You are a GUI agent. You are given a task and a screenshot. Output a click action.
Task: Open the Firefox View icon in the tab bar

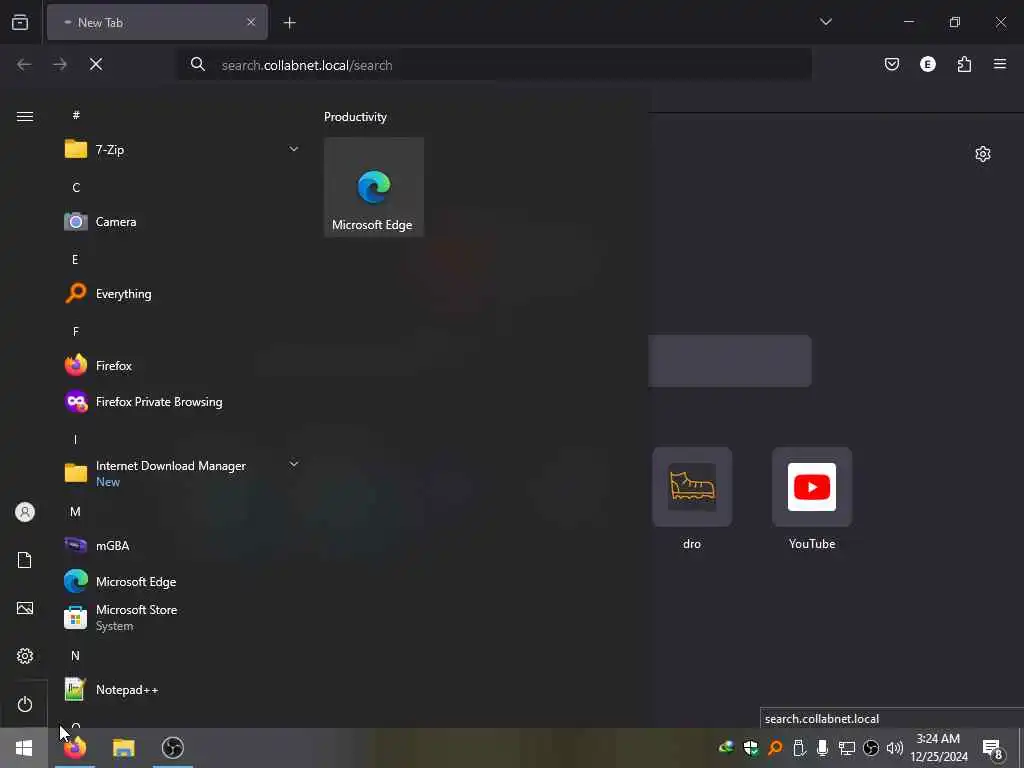point(20,22)
